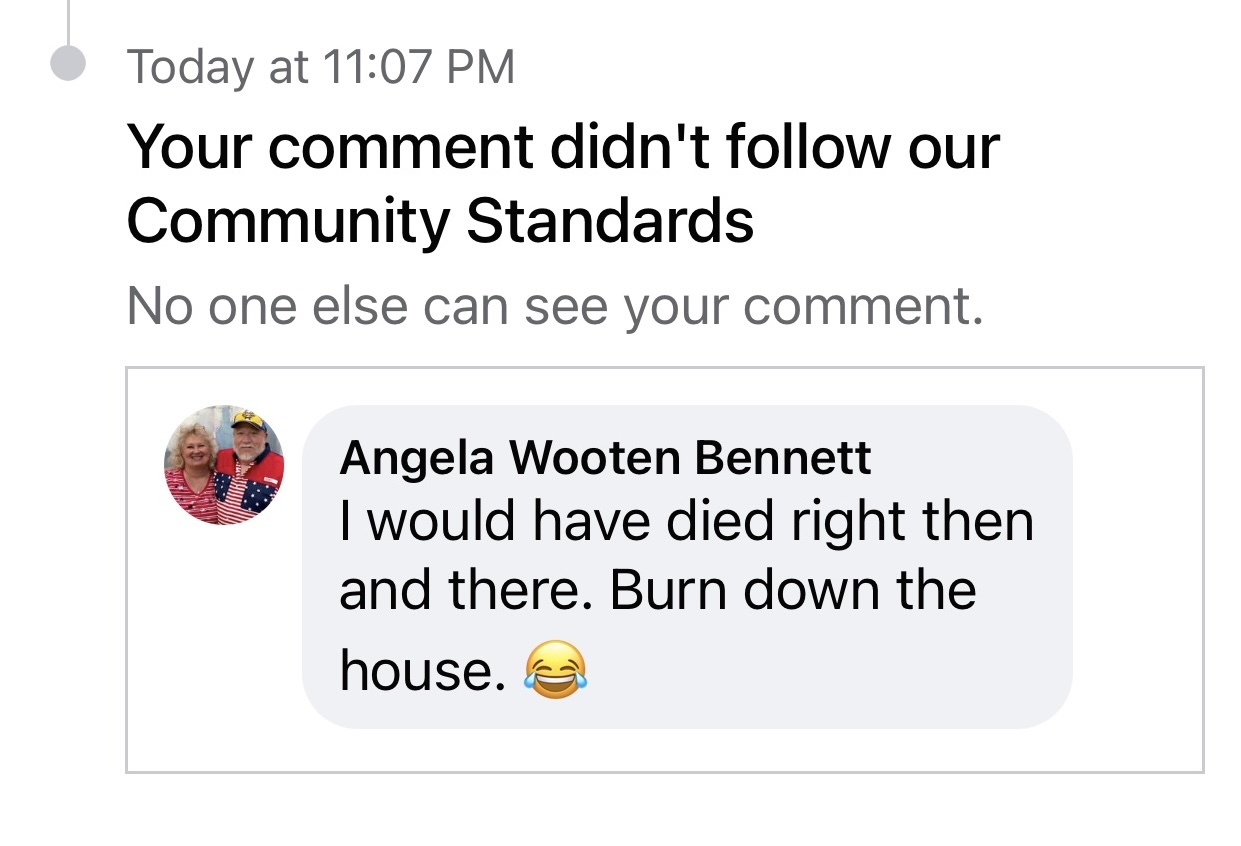This screenshot has width=1241, height=846.
Task: Tap the name "Wooten" in the comment
Action: coord(596,458)
